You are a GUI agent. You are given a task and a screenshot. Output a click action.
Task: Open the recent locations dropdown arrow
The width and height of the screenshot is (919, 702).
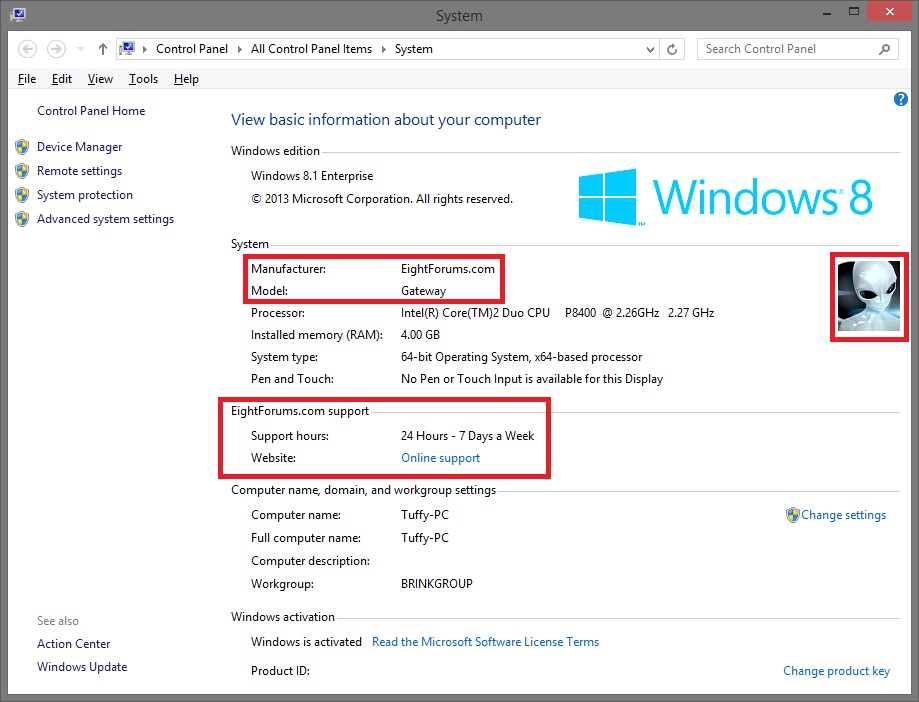(80, 49)
